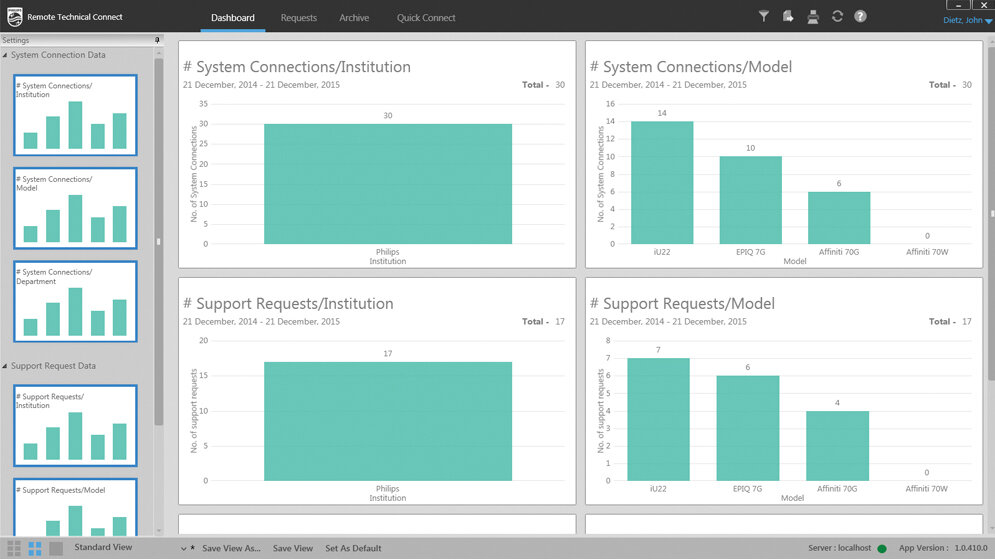Refresh dashboard data with sync icon

click(x=837, y=16)
